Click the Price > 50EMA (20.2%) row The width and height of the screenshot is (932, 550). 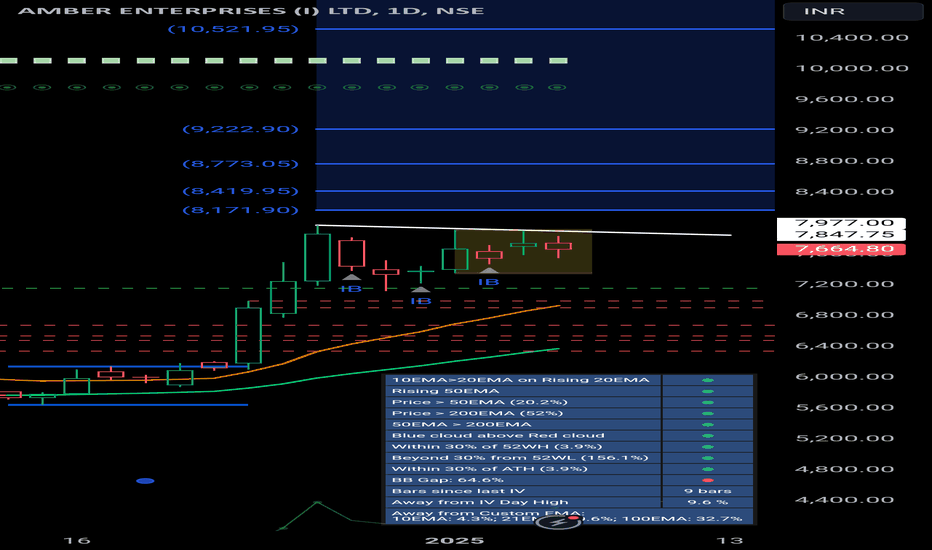569,402
